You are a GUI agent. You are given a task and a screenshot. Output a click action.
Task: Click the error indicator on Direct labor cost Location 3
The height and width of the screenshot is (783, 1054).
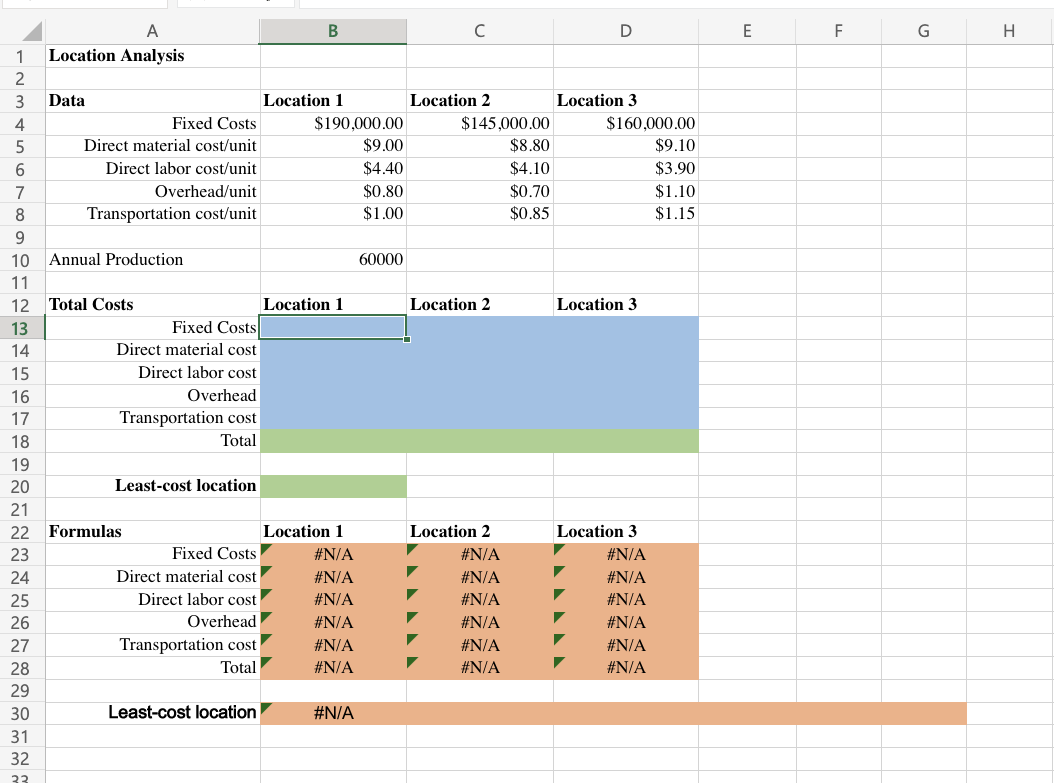point(558,594)
